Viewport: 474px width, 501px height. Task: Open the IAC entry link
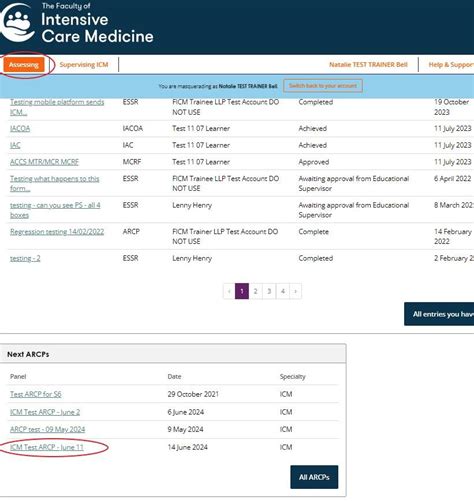pyautogui.click(x=15, y=145)
